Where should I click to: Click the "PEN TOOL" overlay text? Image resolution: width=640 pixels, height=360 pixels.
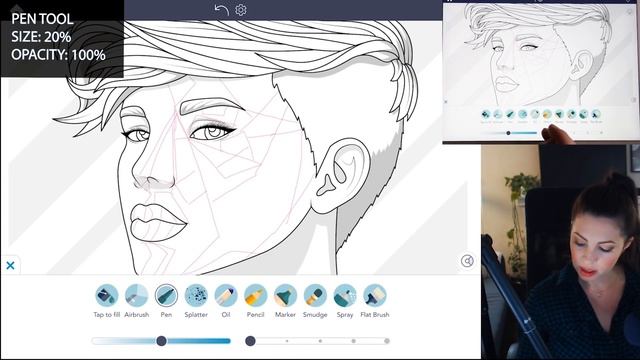42,19
